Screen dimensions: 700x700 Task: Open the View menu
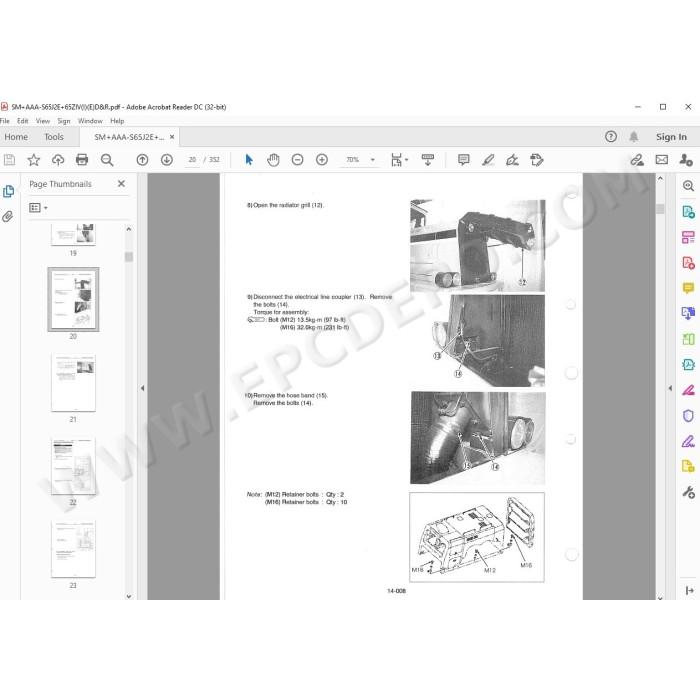coord(43,121)
